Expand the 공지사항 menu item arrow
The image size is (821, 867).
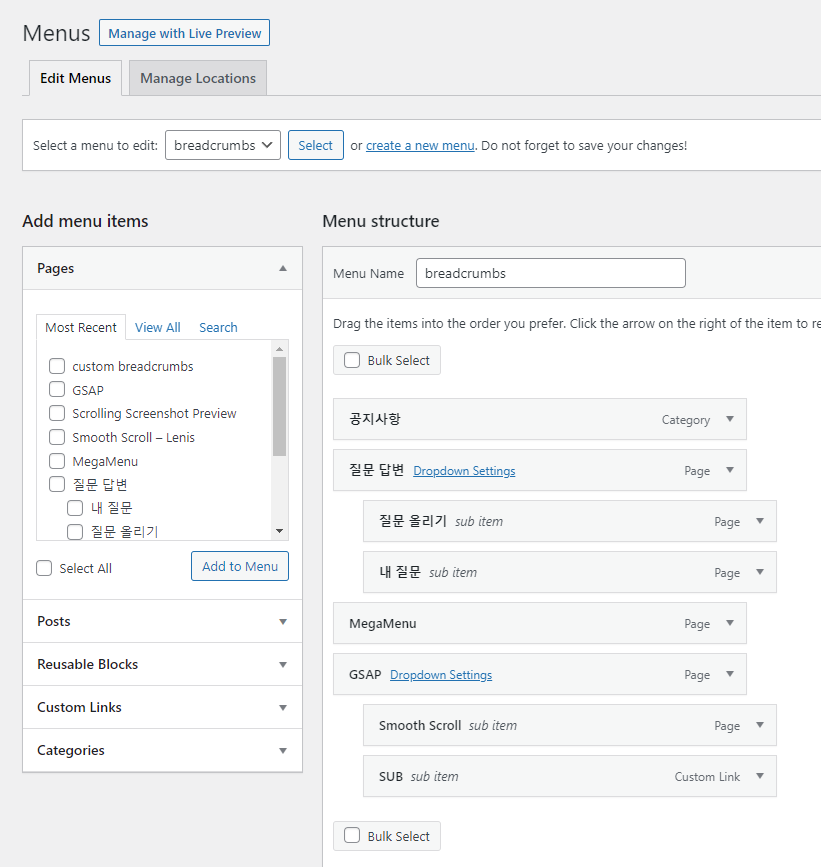pos(730,420)
